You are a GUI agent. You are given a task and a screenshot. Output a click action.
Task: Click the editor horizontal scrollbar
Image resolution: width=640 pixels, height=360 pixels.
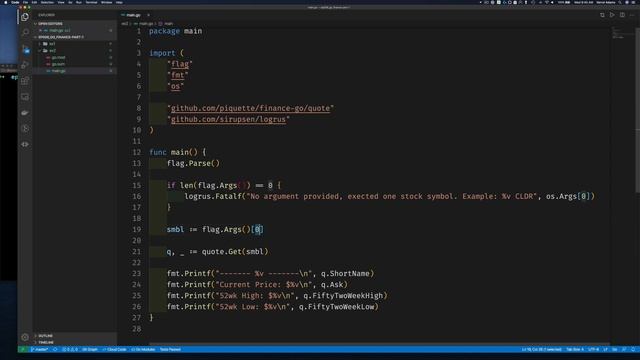click(380, 344)
